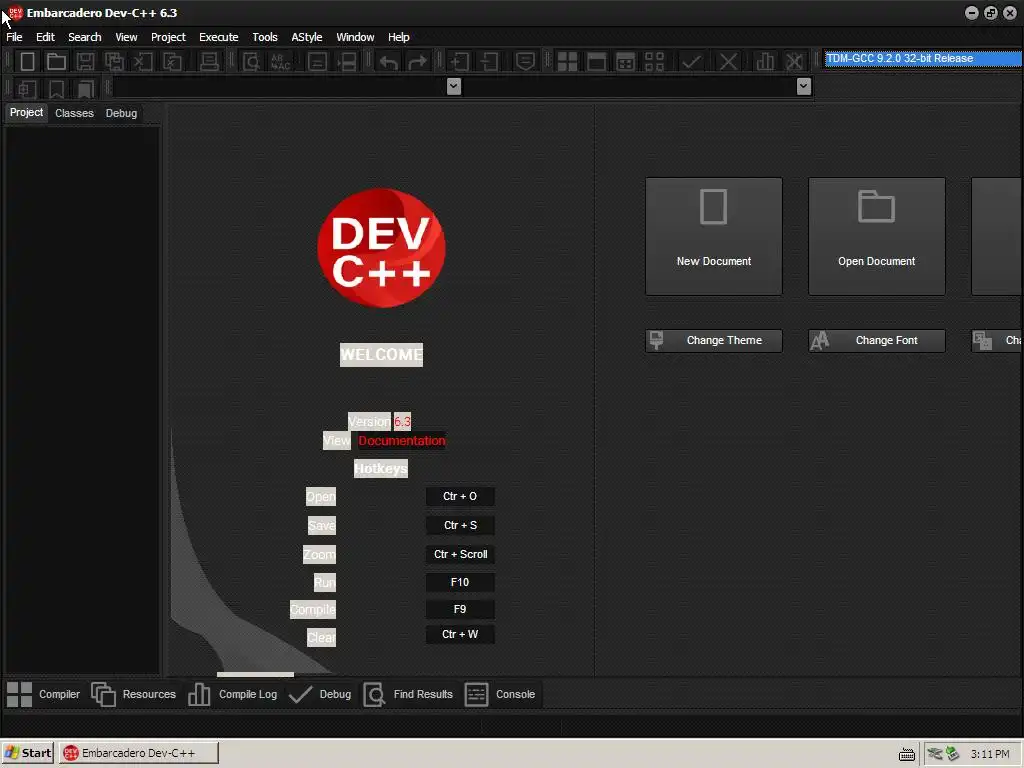The image size is (1024, 768).
Task: Click the 'F10' Run hotkey label
Action: point(460,583)
